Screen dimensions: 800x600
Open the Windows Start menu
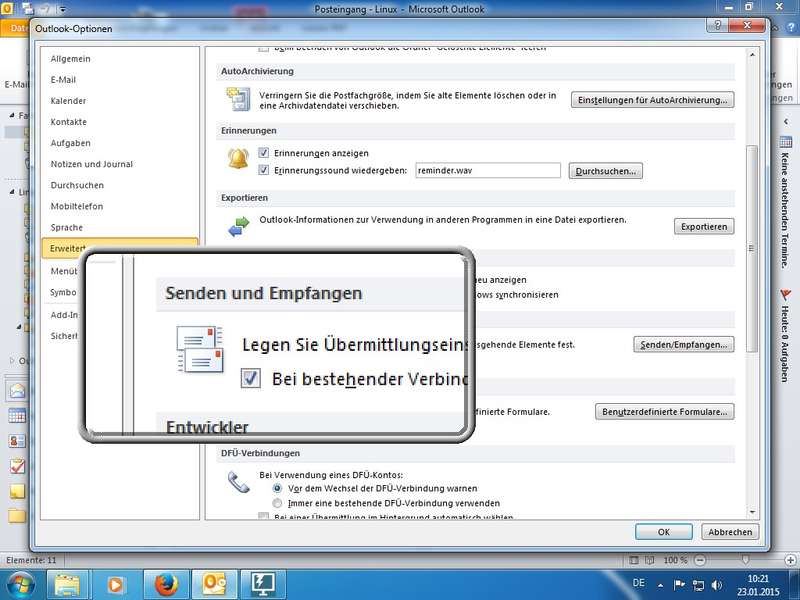(x=21, y=585)
